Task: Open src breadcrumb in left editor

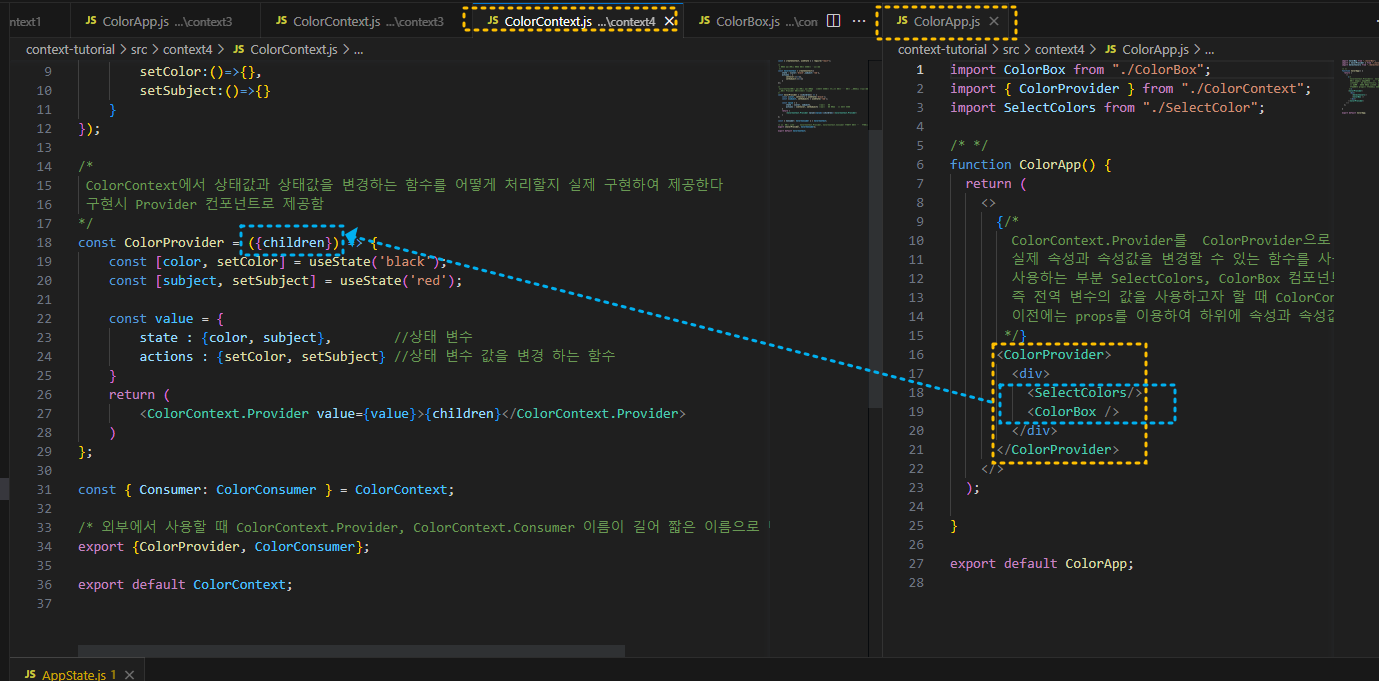Action: 139,48
